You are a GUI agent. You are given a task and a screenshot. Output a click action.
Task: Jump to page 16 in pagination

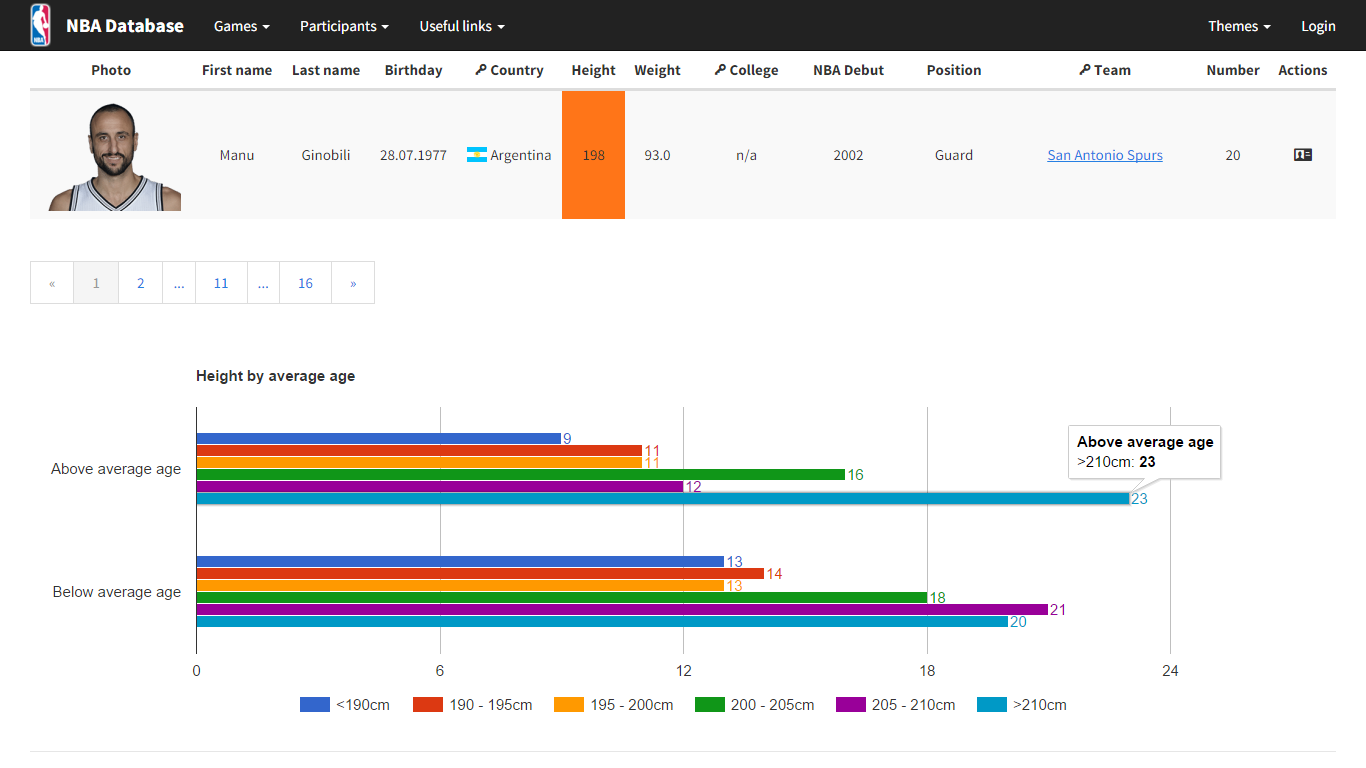click(x=305, y=283)
